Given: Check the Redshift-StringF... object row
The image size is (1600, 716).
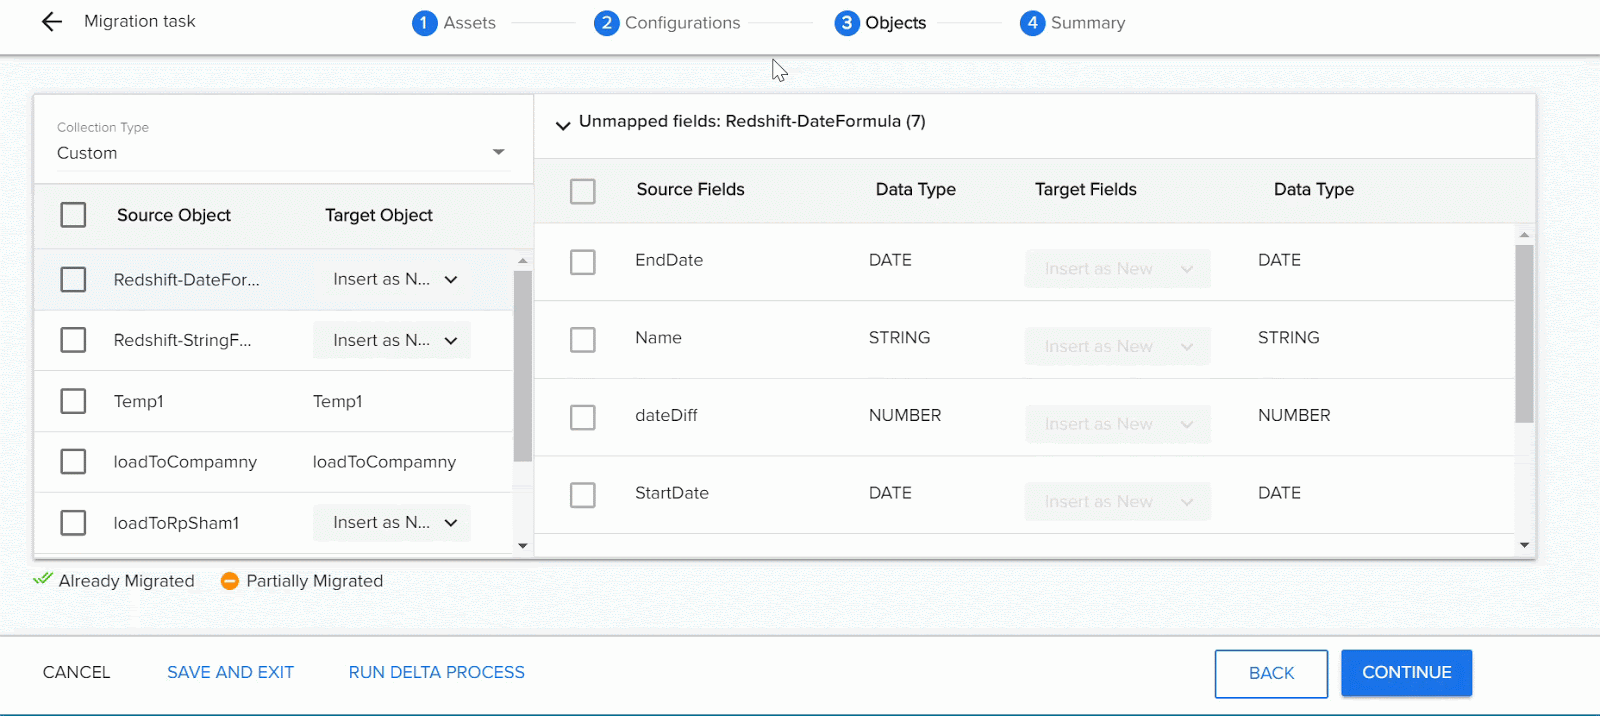Looking at the screenshot, I should click(x=73, y=340).
